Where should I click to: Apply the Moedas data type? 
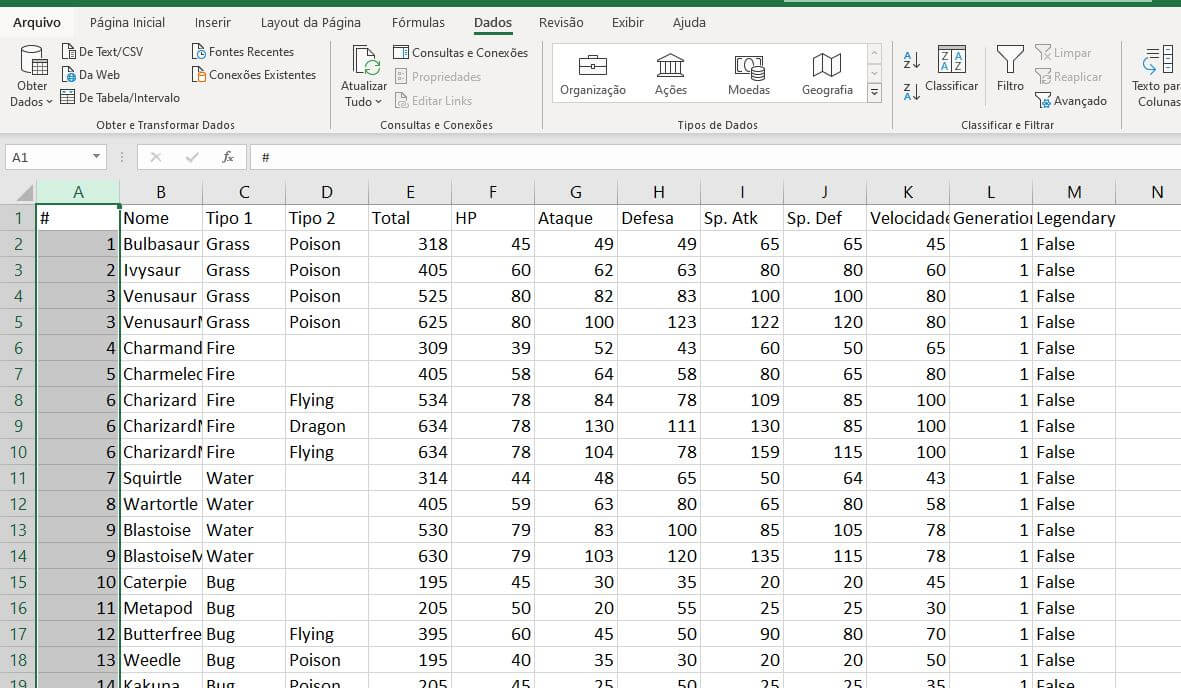tap(747, 70)
